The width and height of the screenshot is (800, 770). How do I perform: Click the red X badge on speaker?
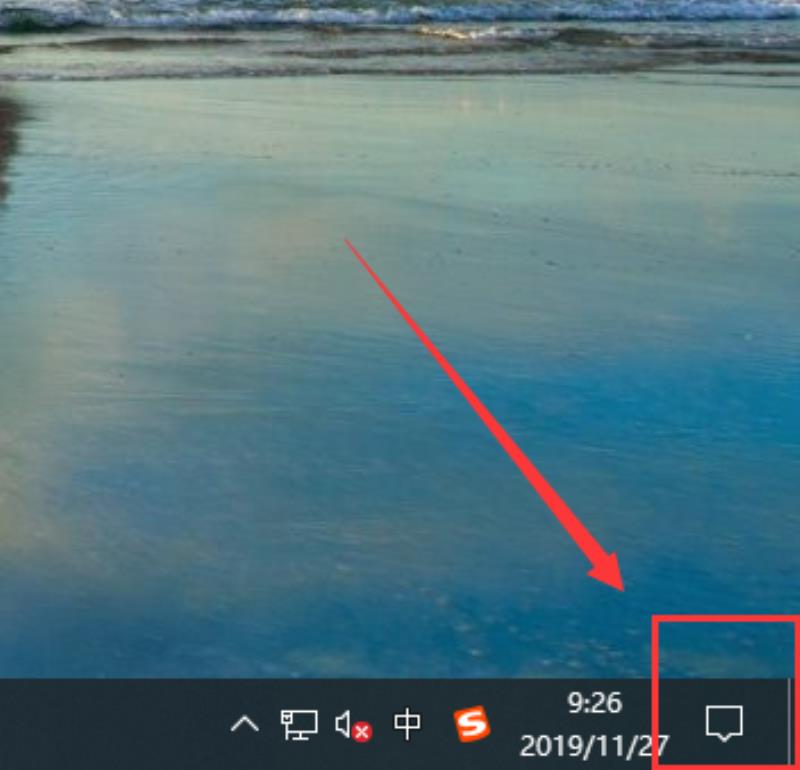(x=362, y=732)
